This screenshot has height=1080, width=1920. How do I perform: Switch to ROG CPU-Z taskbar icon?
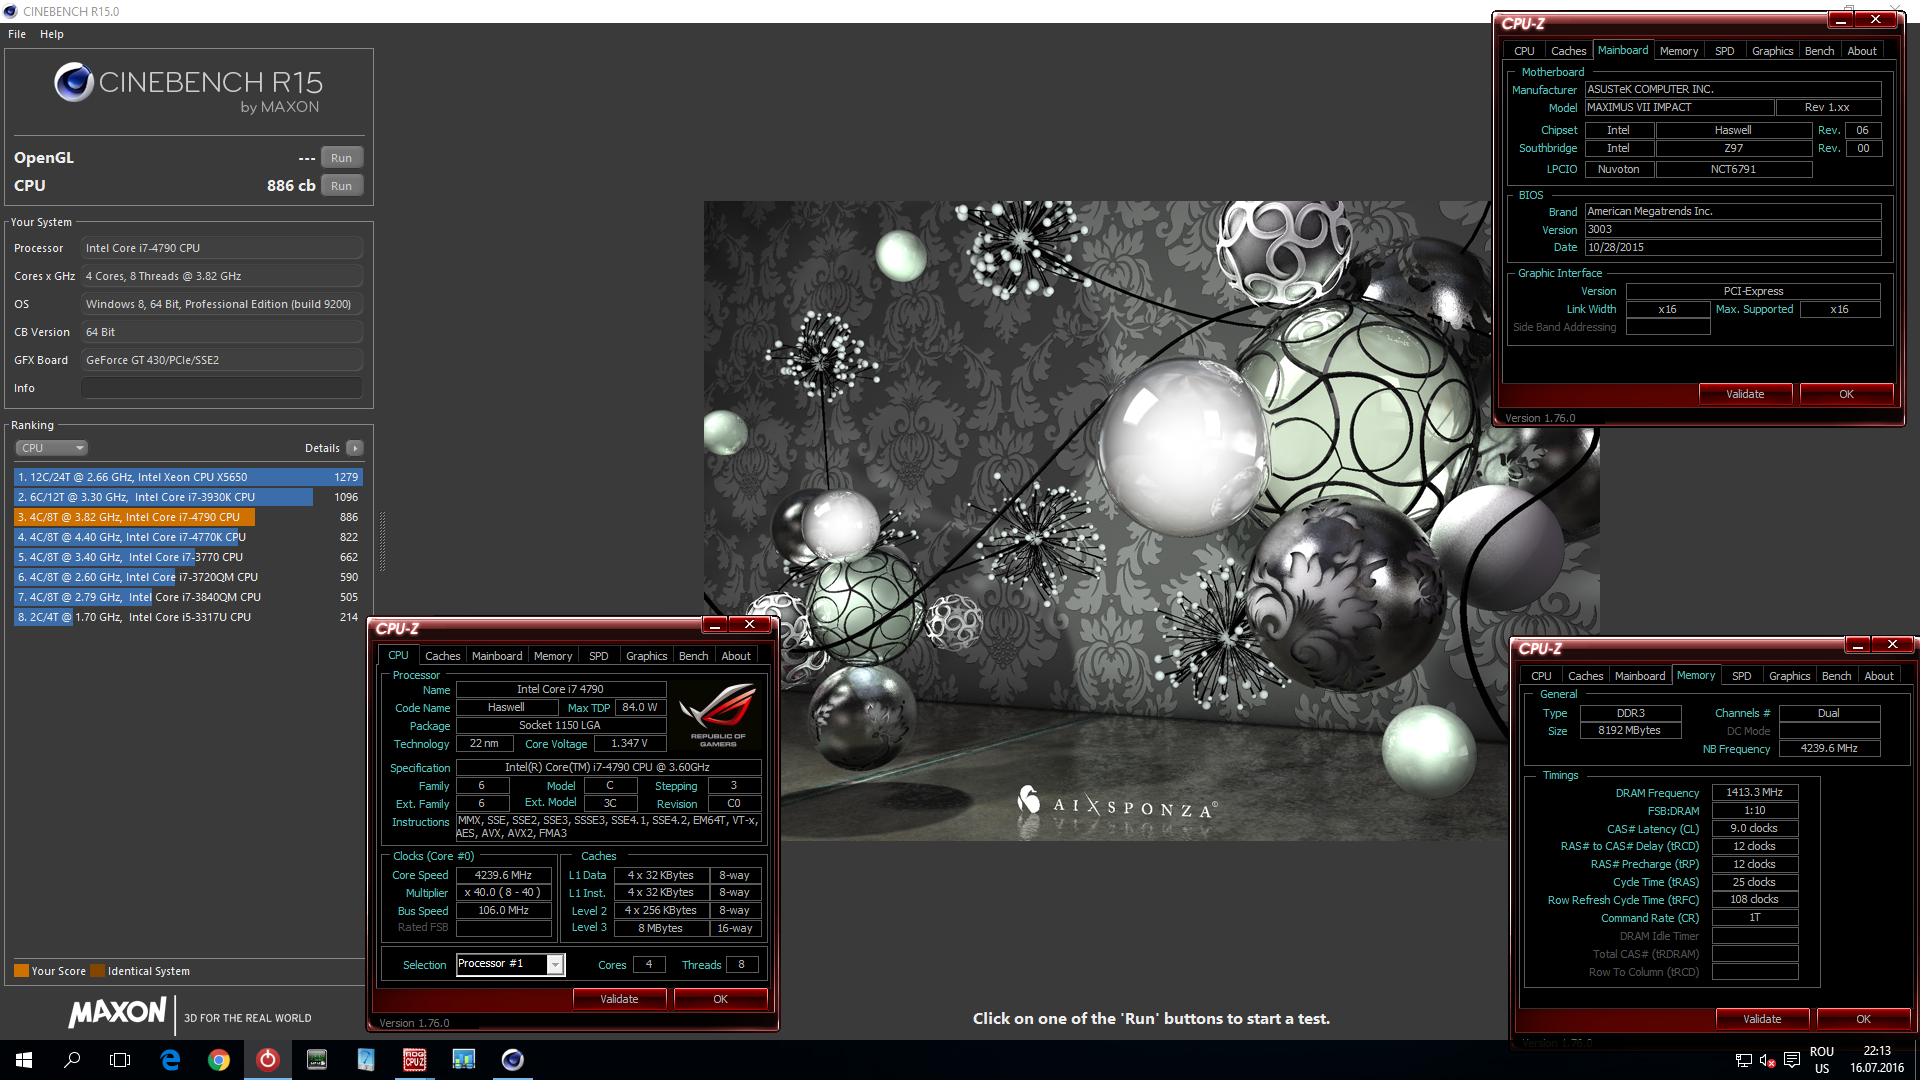(414, 1060)
